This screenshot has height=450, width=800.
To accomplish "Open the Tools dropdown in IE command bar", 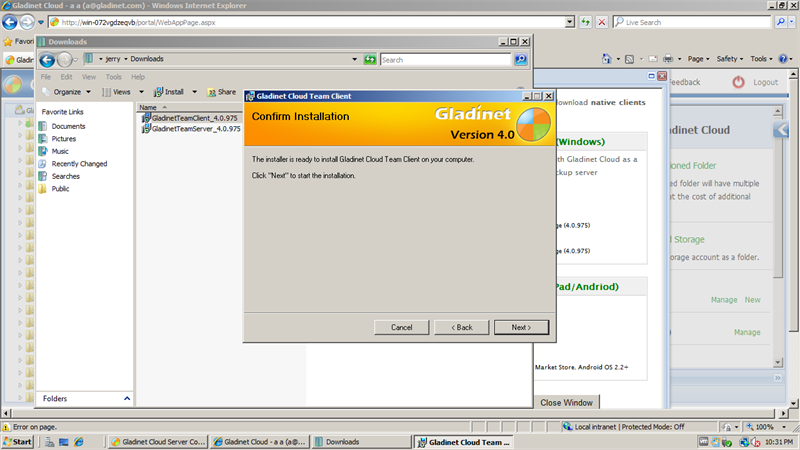I will [x=761, y=59].
